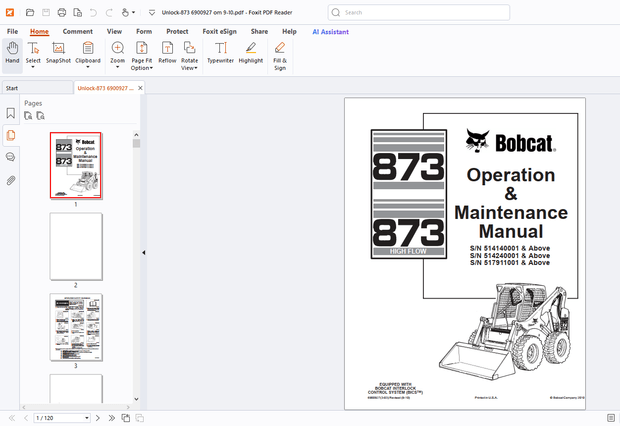Select the Highlight tool
Image resolution: width=620 pixels, height=426 pixels.
[251, 53]
